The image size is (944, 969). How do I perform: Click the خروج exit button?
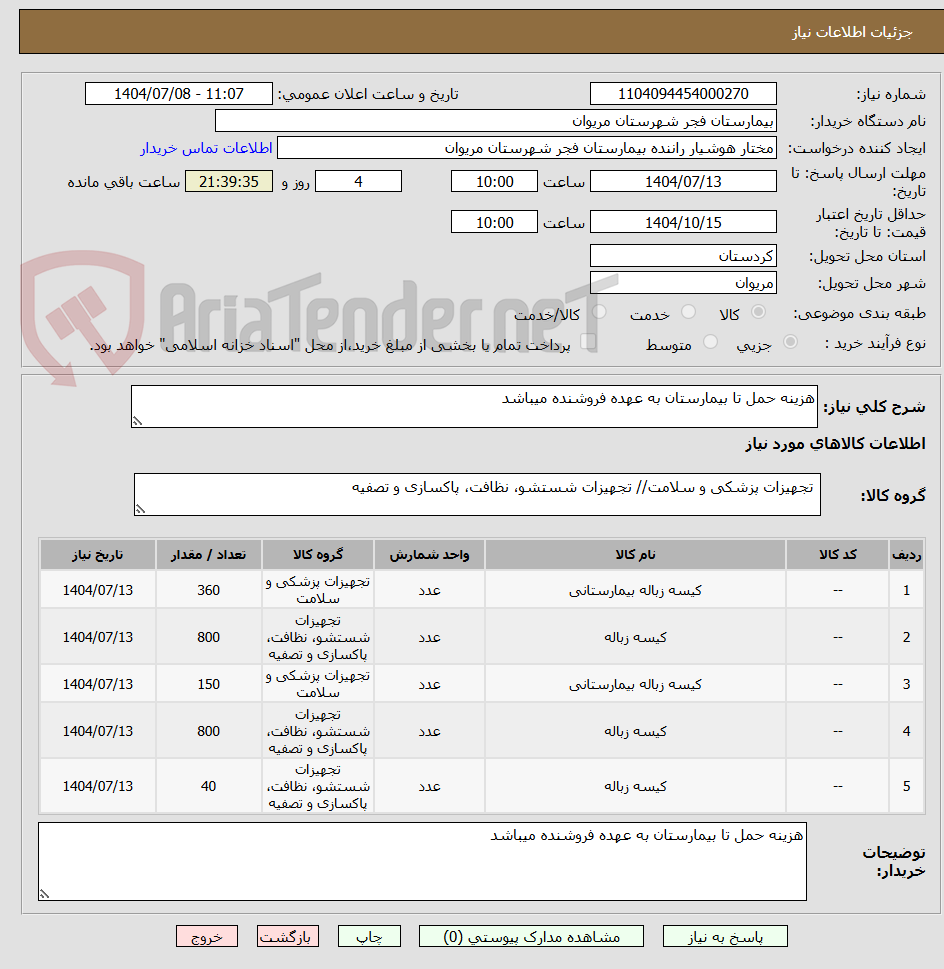point(207,936)
